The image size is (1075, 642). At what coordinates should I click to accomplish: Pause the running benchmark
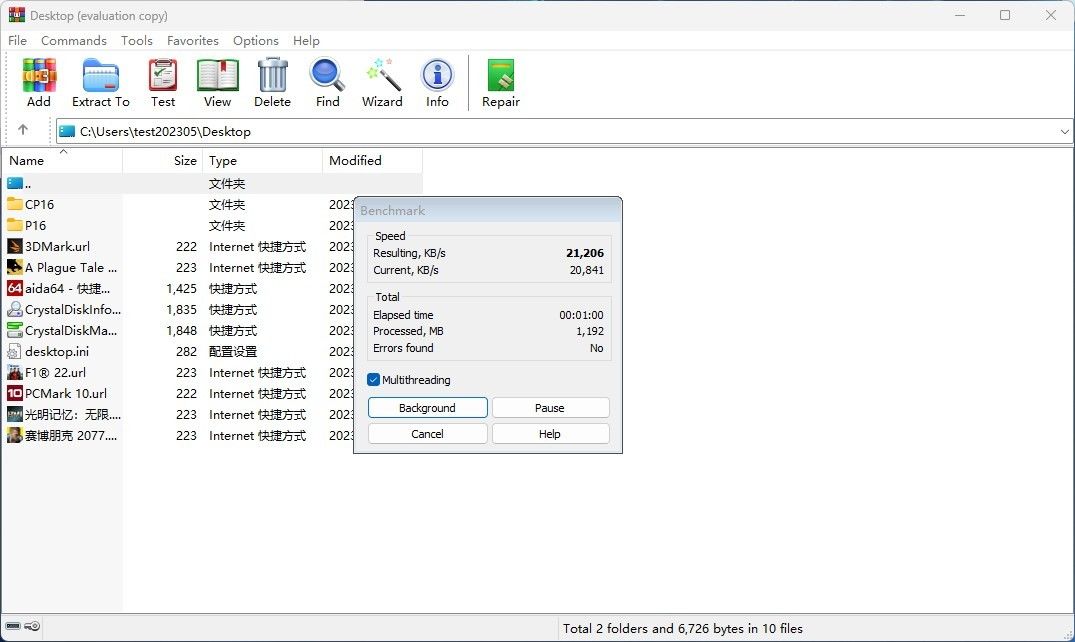pos(550,408)
